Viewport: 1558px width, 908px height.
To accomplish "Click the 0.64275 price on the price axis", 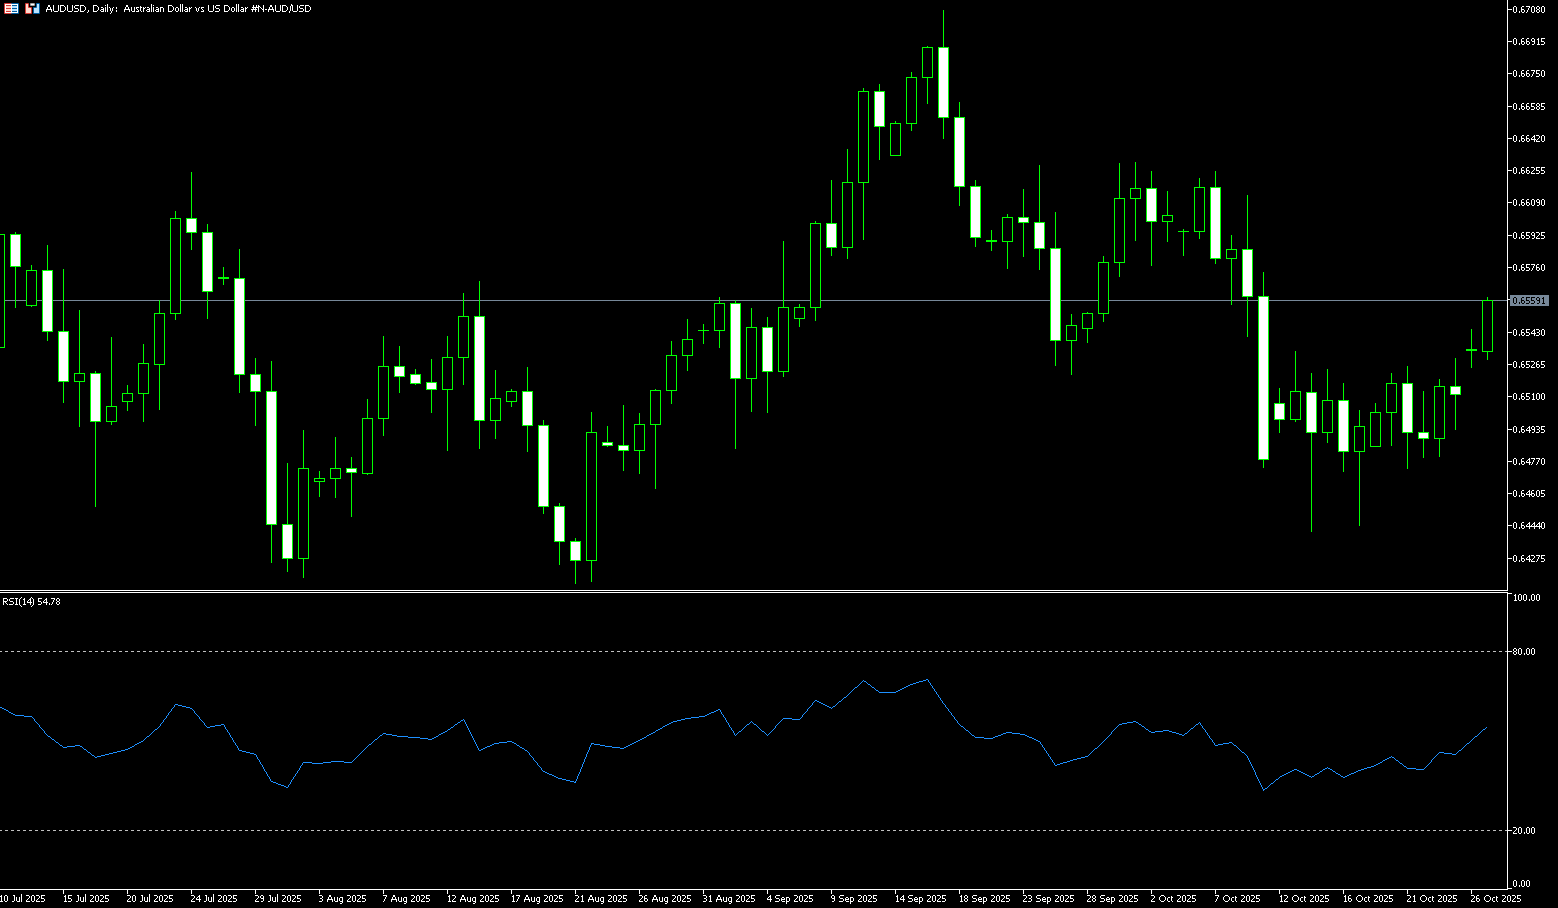I will 1529,558.
